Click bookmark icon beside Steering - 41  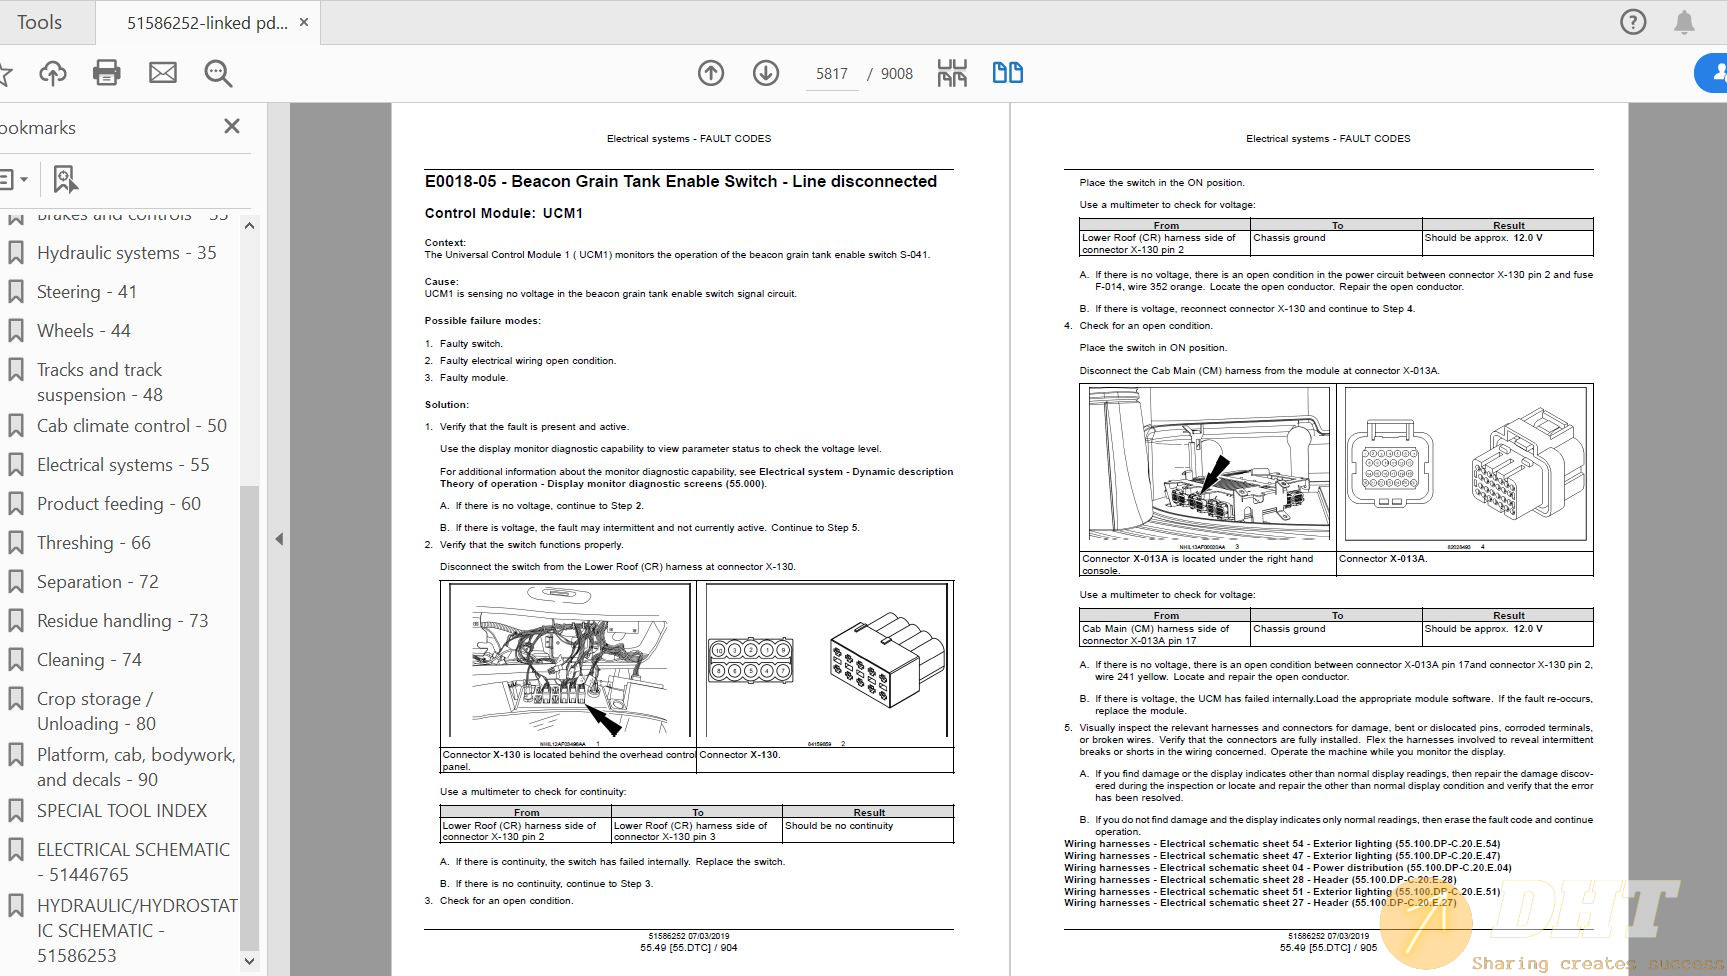click(x=16, y=292)
